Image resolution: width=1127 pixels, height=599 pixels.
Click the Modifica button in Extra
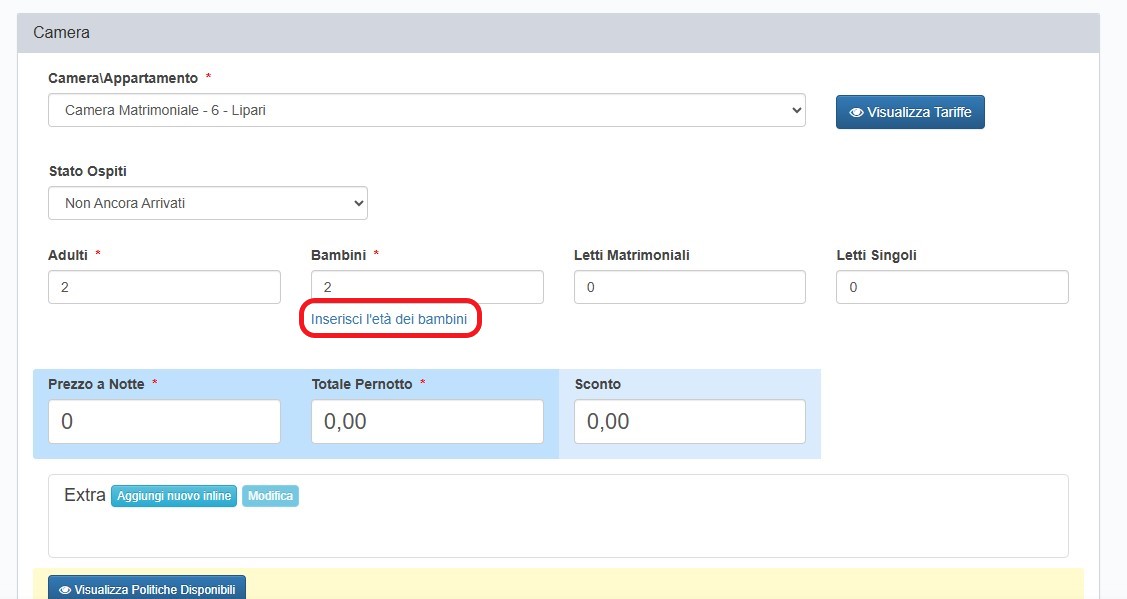click(270, 496)
